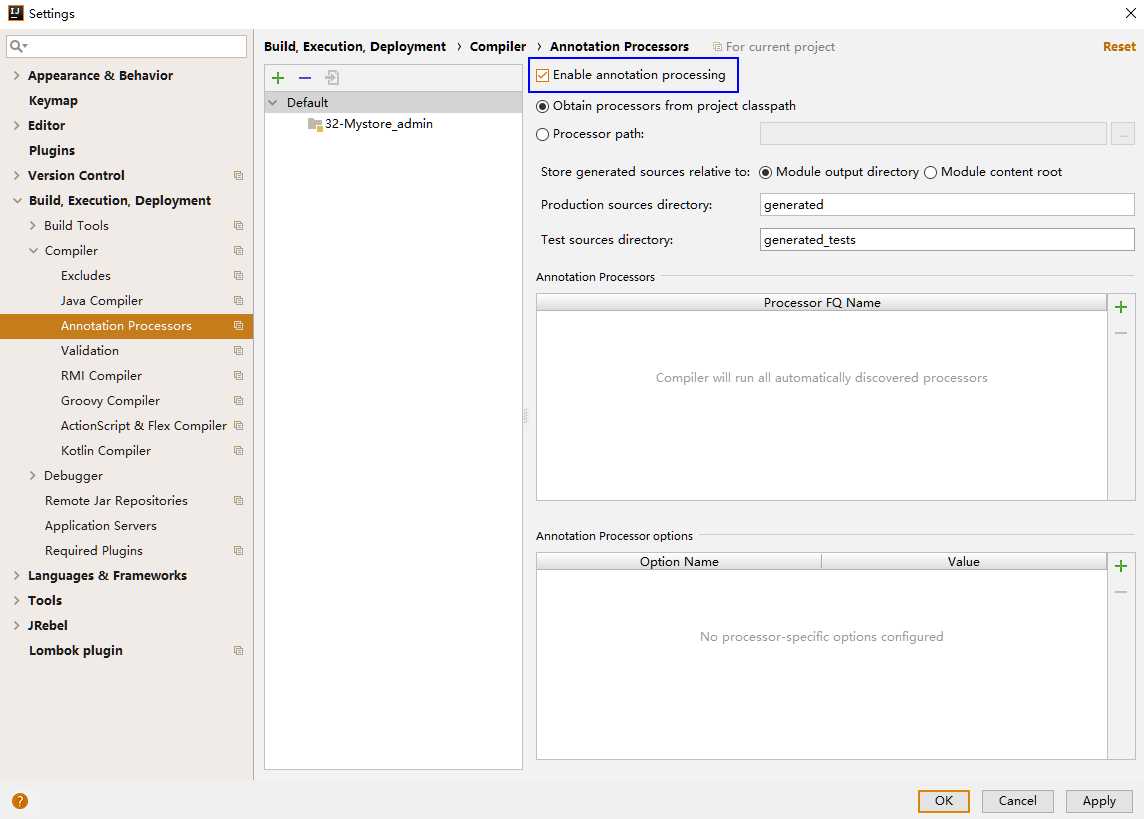Click project-level icon next to Java Compiler
Screen dimensions: 1144x819
click(238, 300)
